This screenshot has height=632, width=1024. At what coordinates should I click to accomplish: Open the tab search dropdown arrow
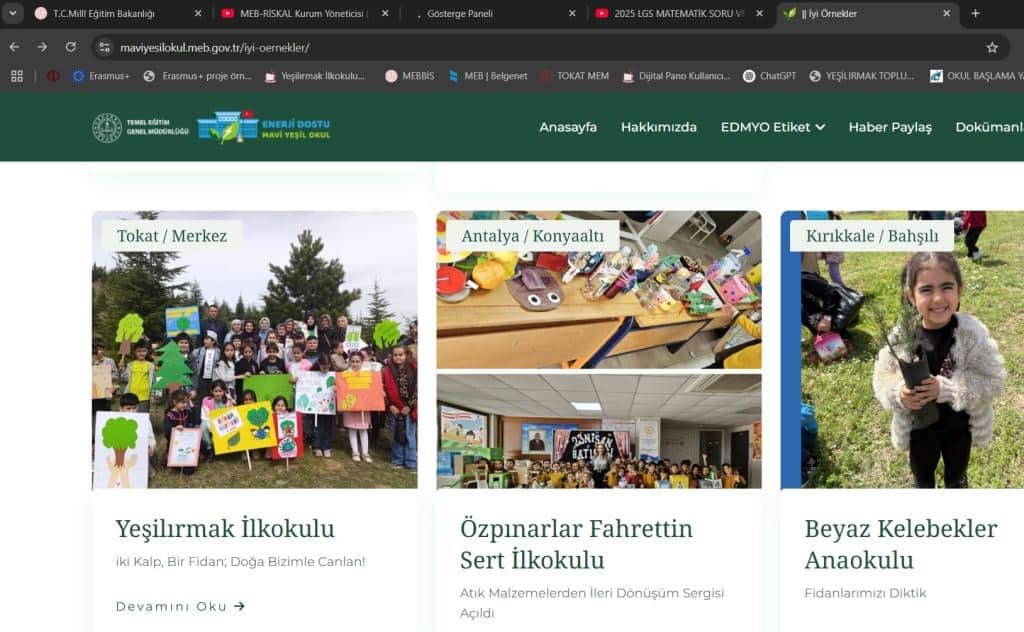click(14, 14)
